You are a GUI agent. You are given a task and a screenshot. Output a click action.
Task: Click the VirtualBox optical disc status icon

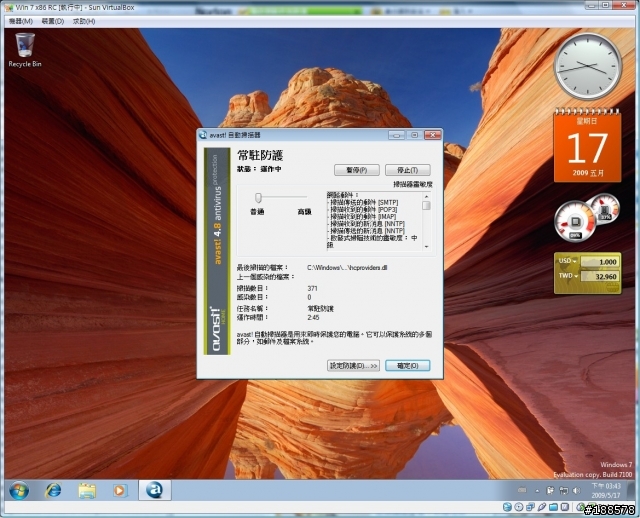[519, 507]
